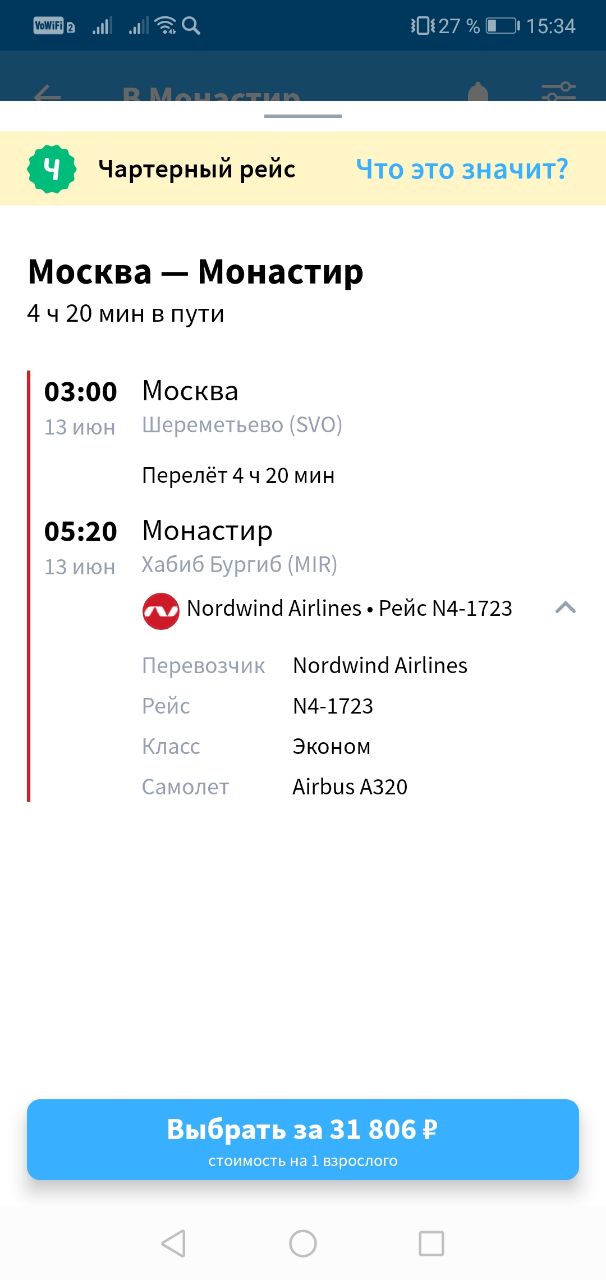Screen dimensions: 606x1280
Task: Collapse the Nordwind Airlines flight N4-1723 row
Action: [x=360, y=609]
